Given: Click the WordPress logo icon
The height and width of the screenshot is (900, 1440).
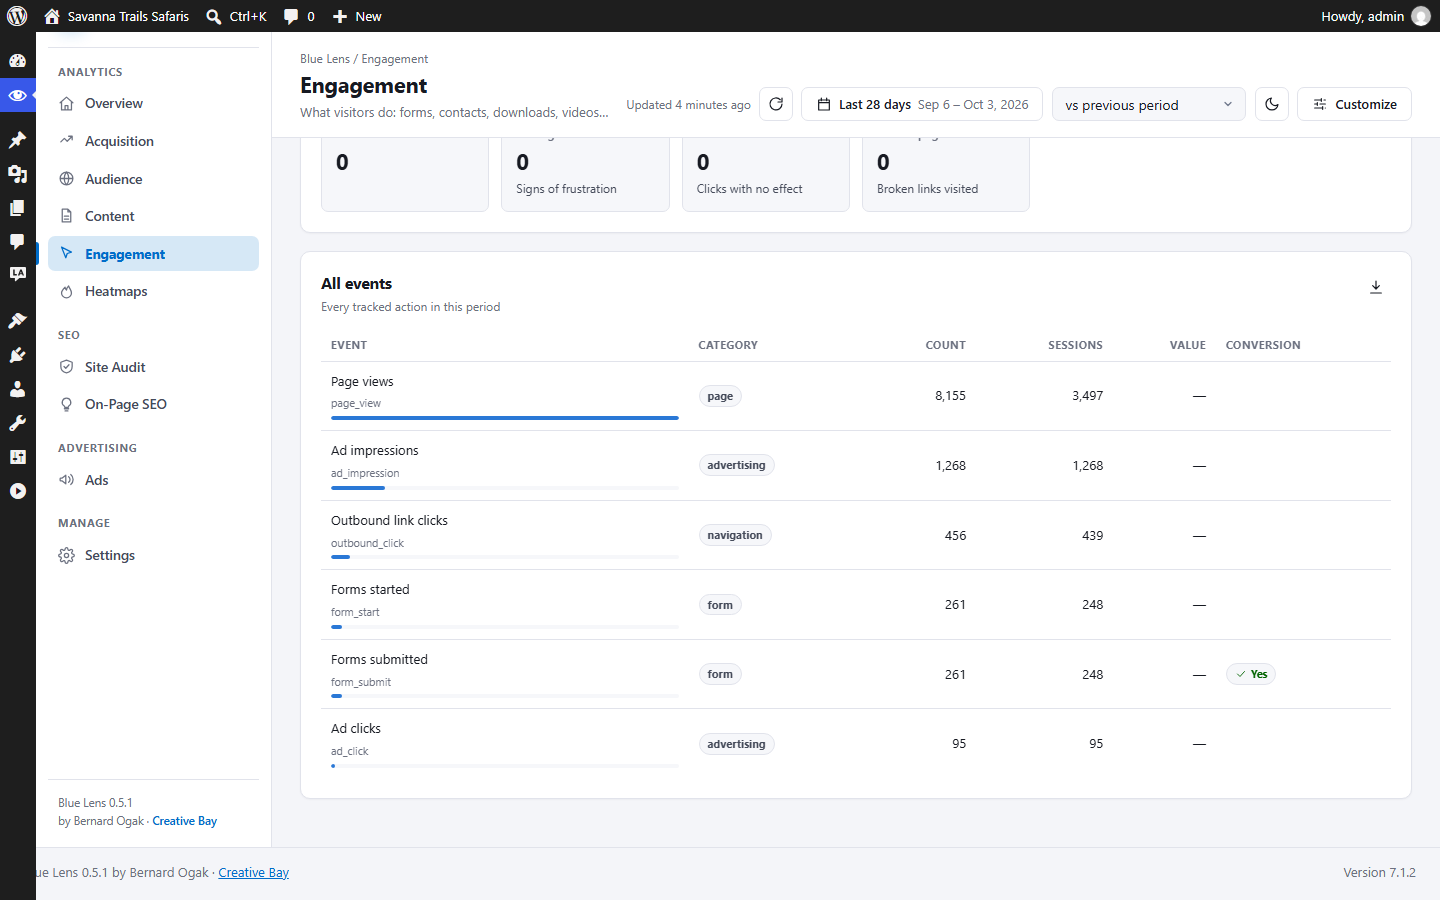Looking at the screenshot, I should (17, 16).
